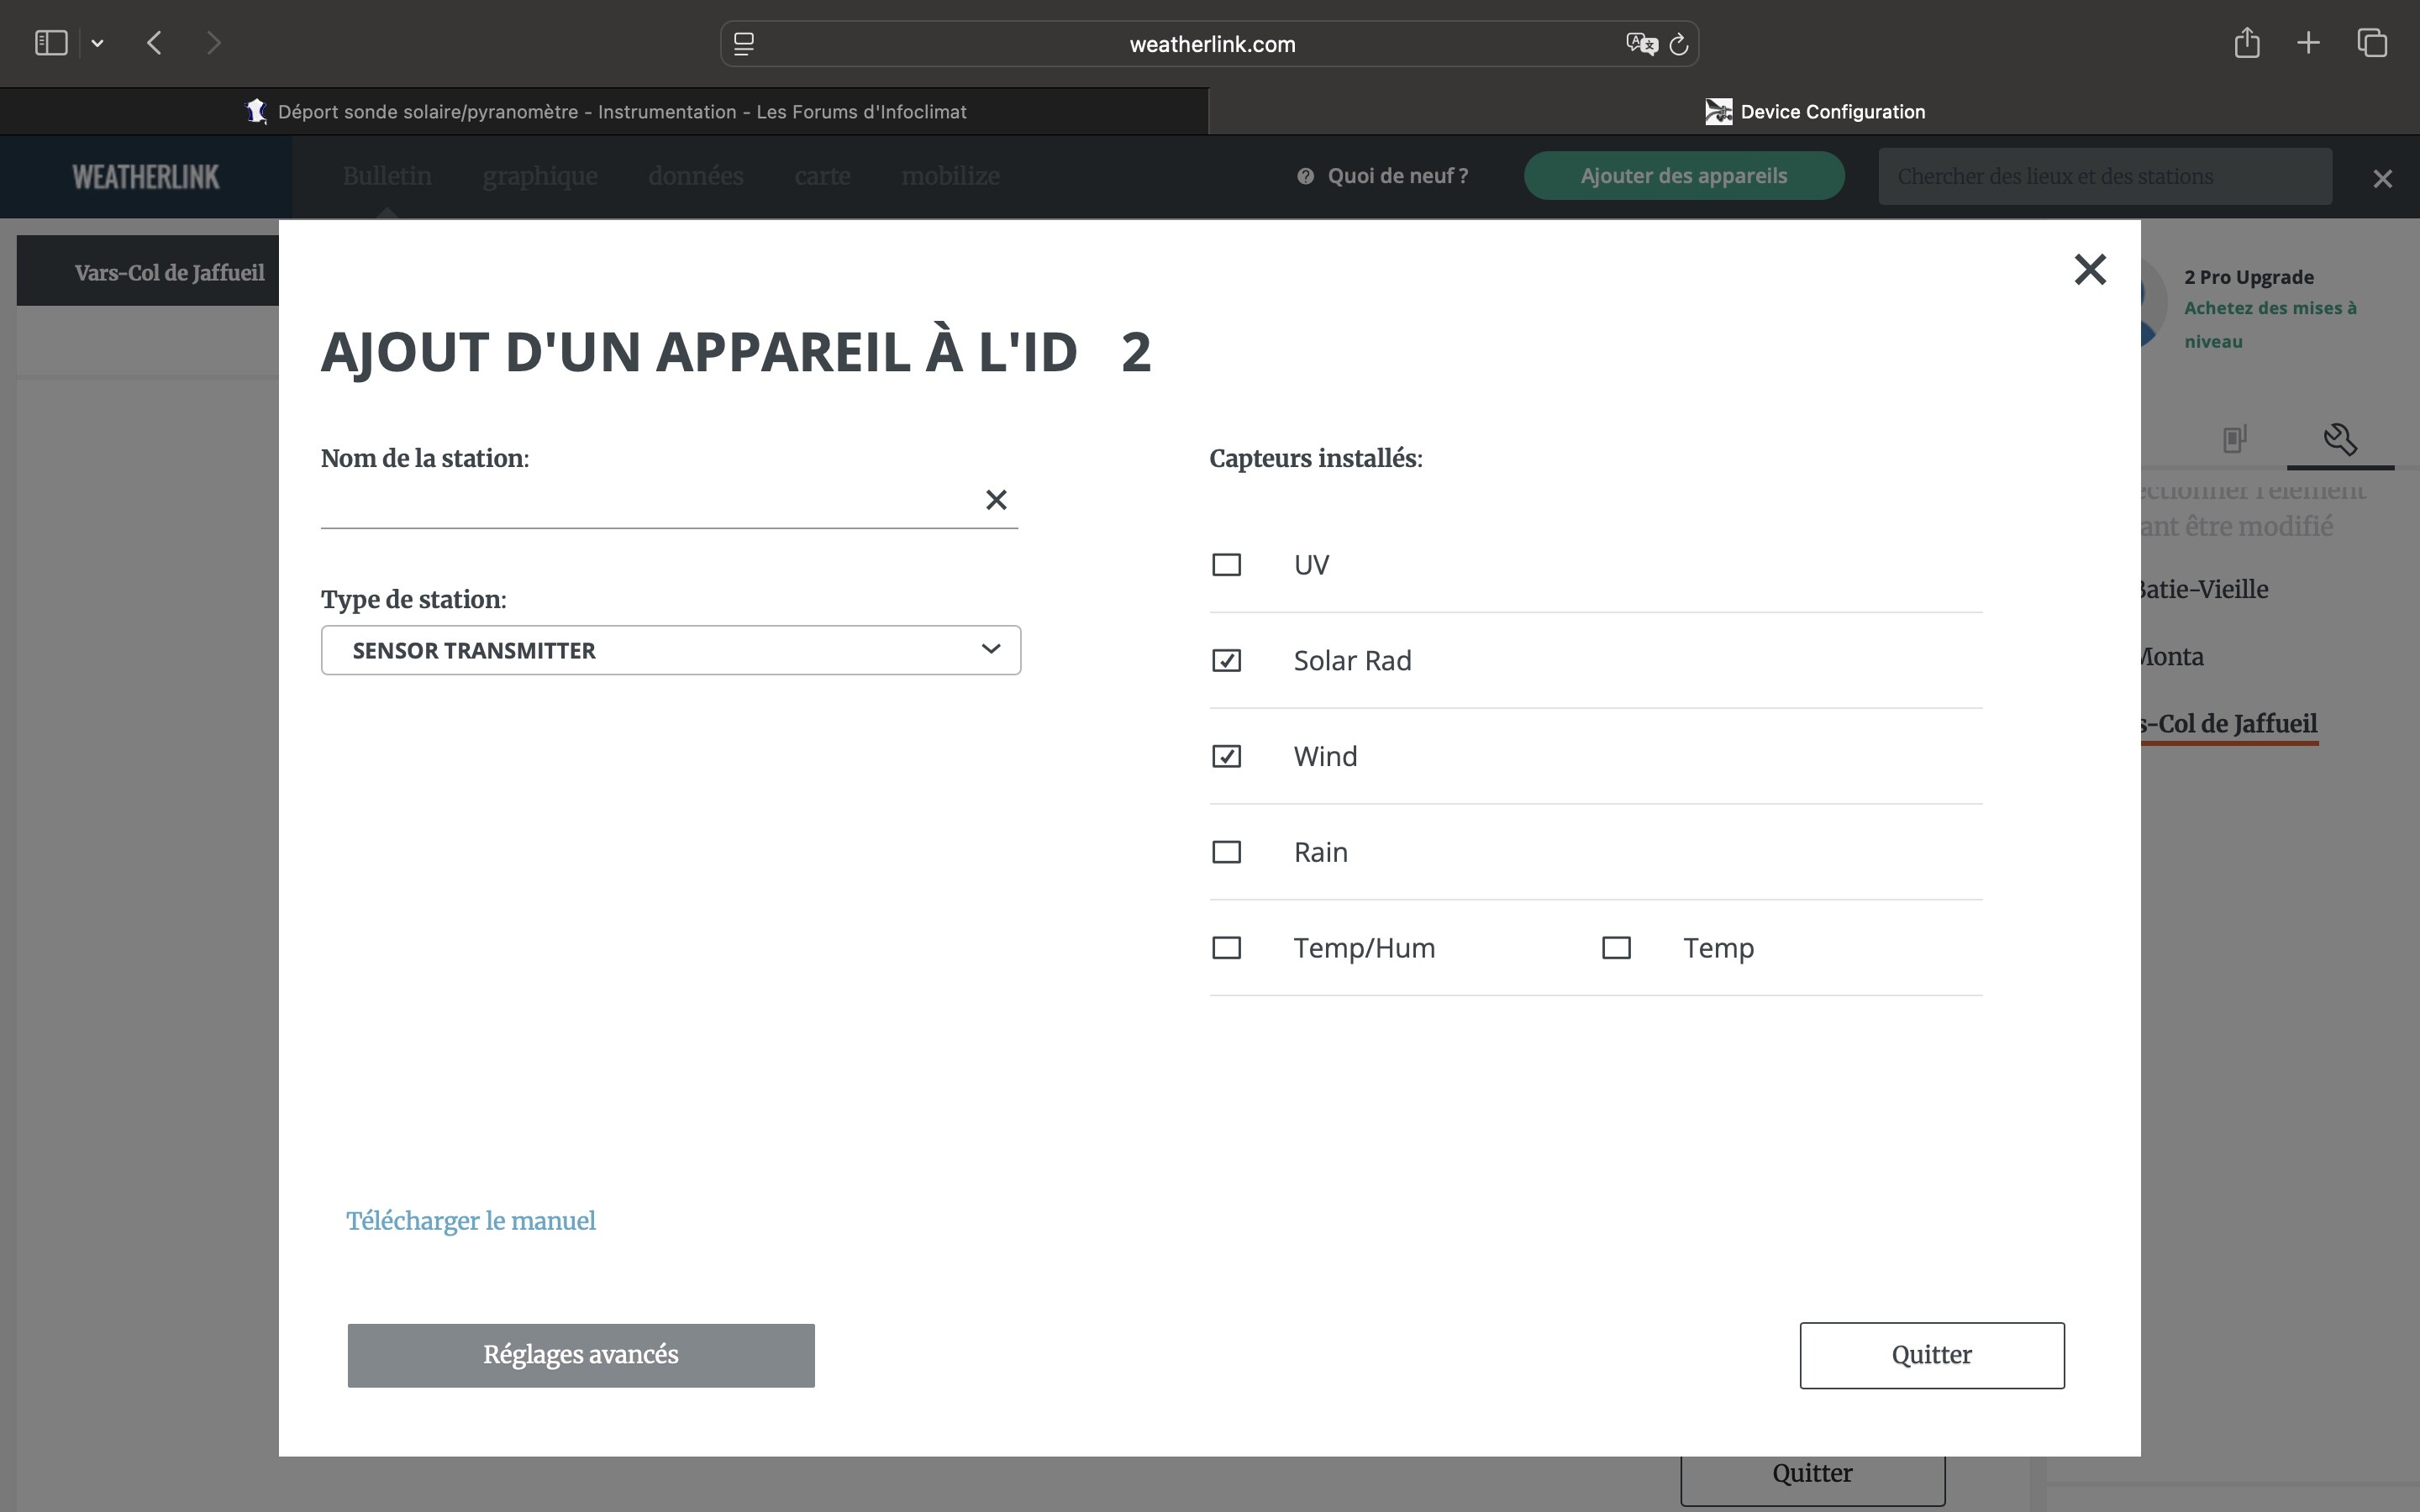Open a new tab with plus icon
This screenshot has height=1512, width=2420.
[2308, 42]
